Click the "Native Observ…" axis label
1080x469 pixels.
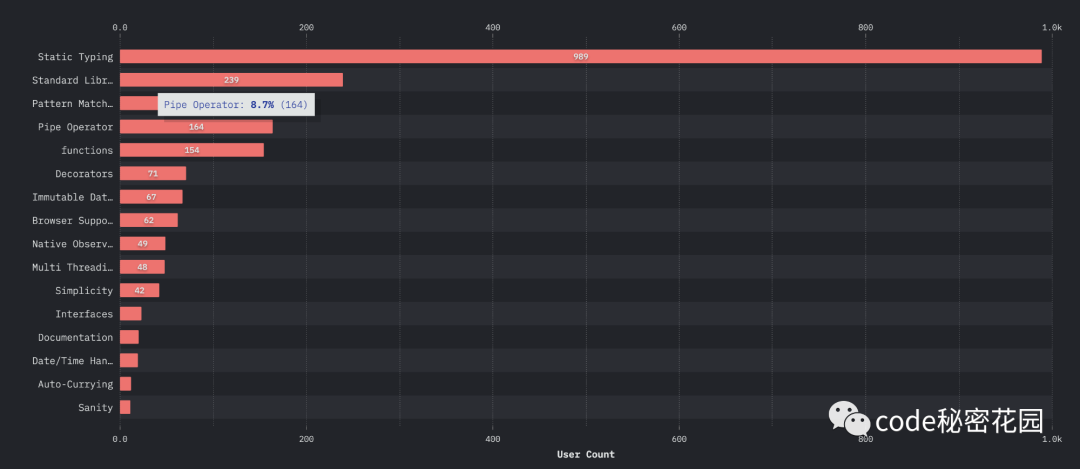click(x=72, y=244)
